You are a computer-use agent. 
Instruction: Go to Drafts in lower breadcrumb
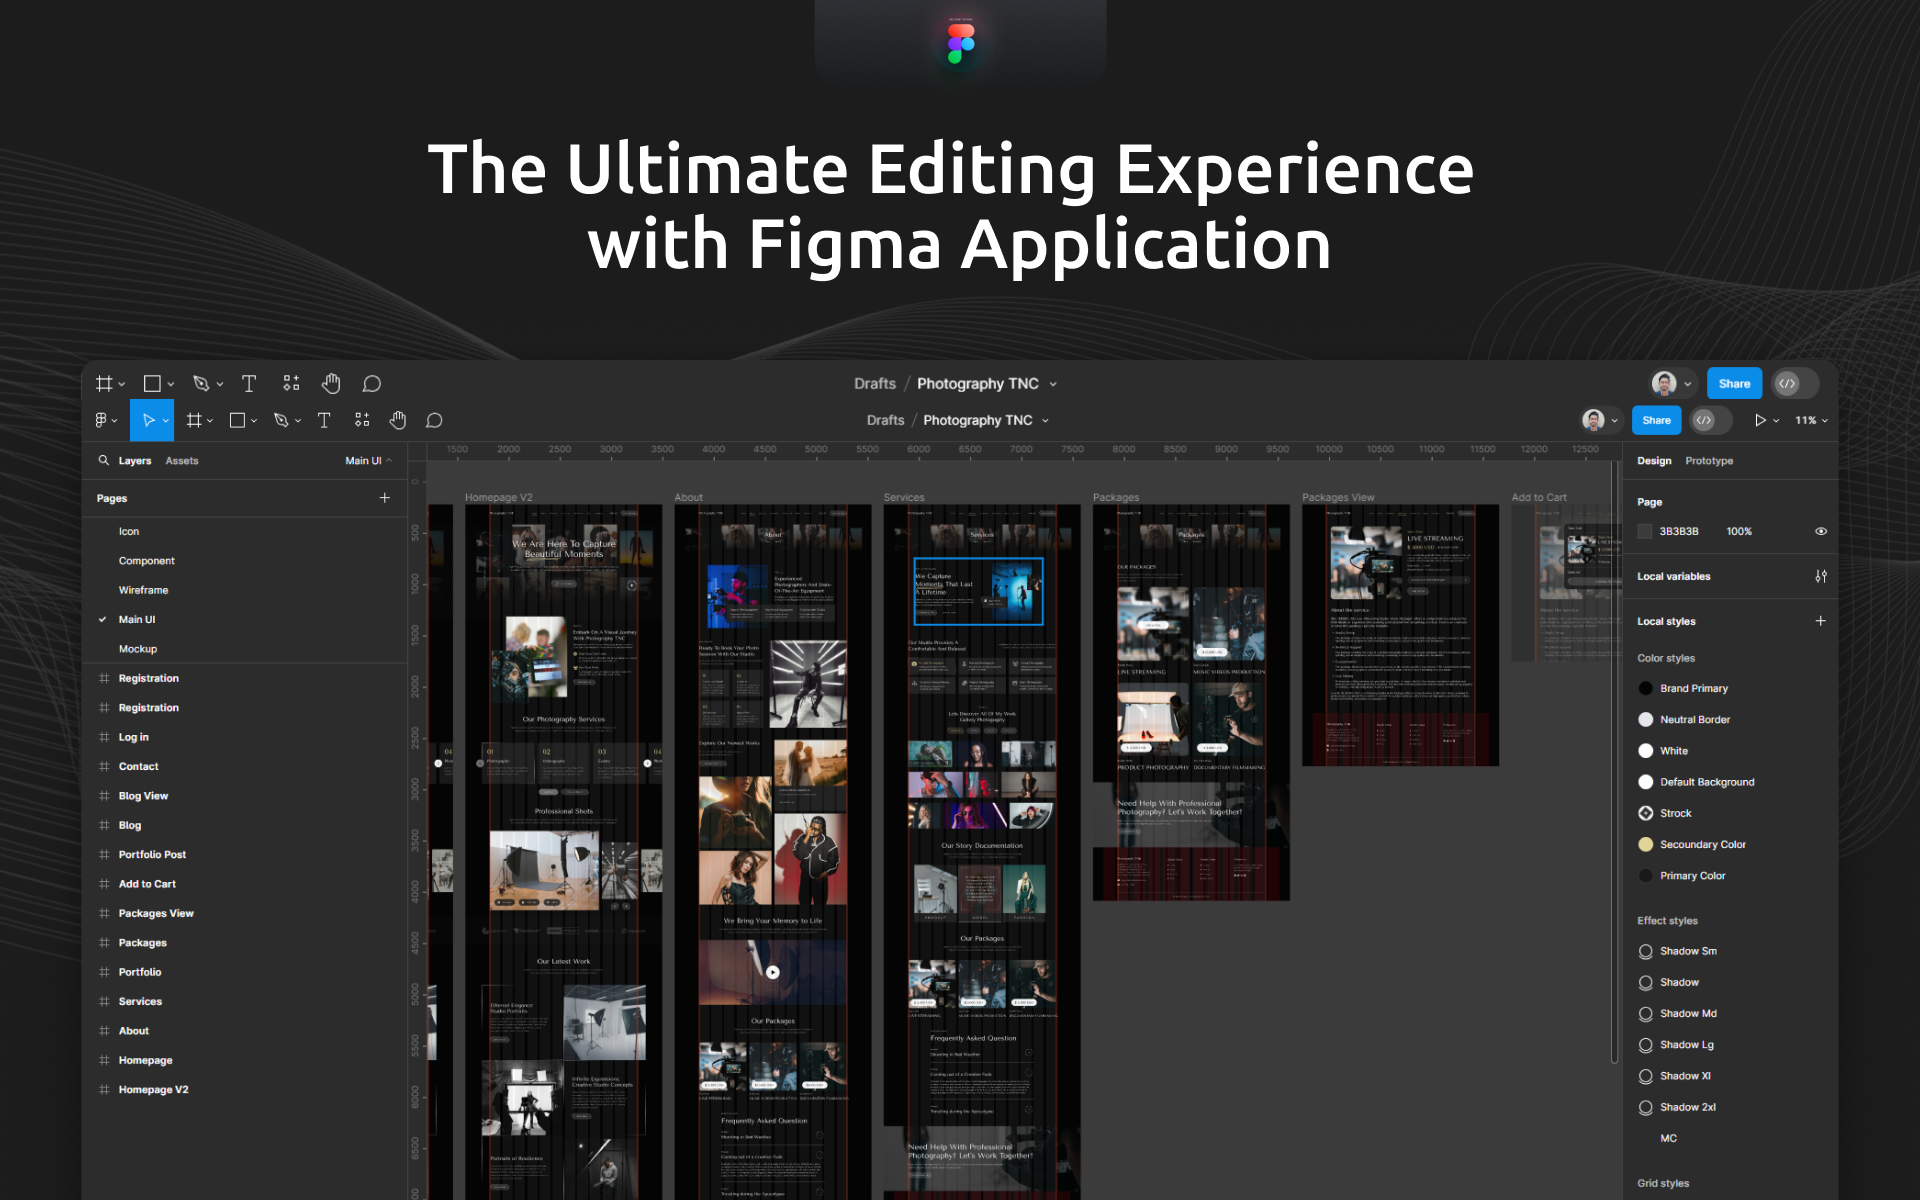click(885, 420)
